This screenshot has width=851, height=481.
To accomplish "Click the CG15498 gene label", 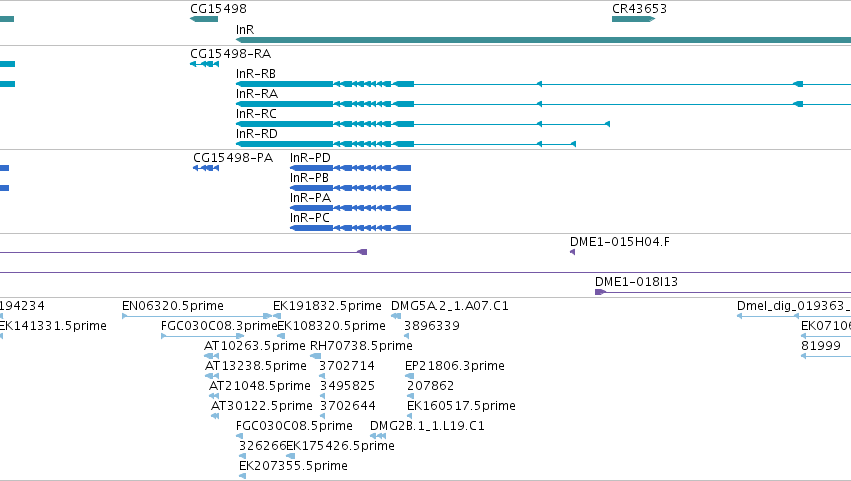I will pos(218,9).
